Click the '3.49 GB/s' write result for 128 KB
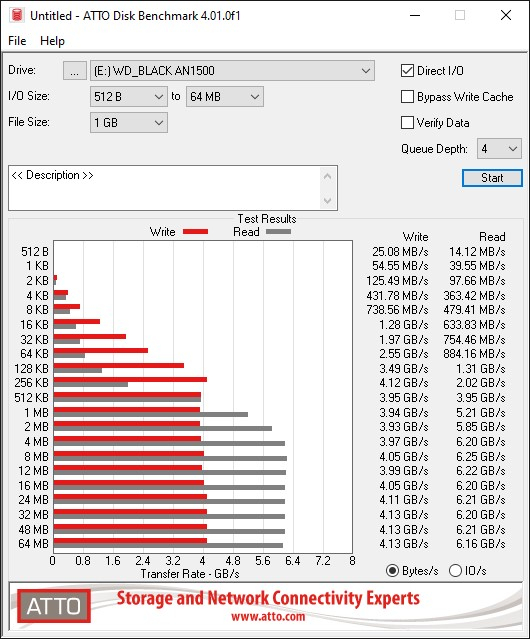This screenshot has height=639, width=530. pyautogui.click(x=404, y=368)
